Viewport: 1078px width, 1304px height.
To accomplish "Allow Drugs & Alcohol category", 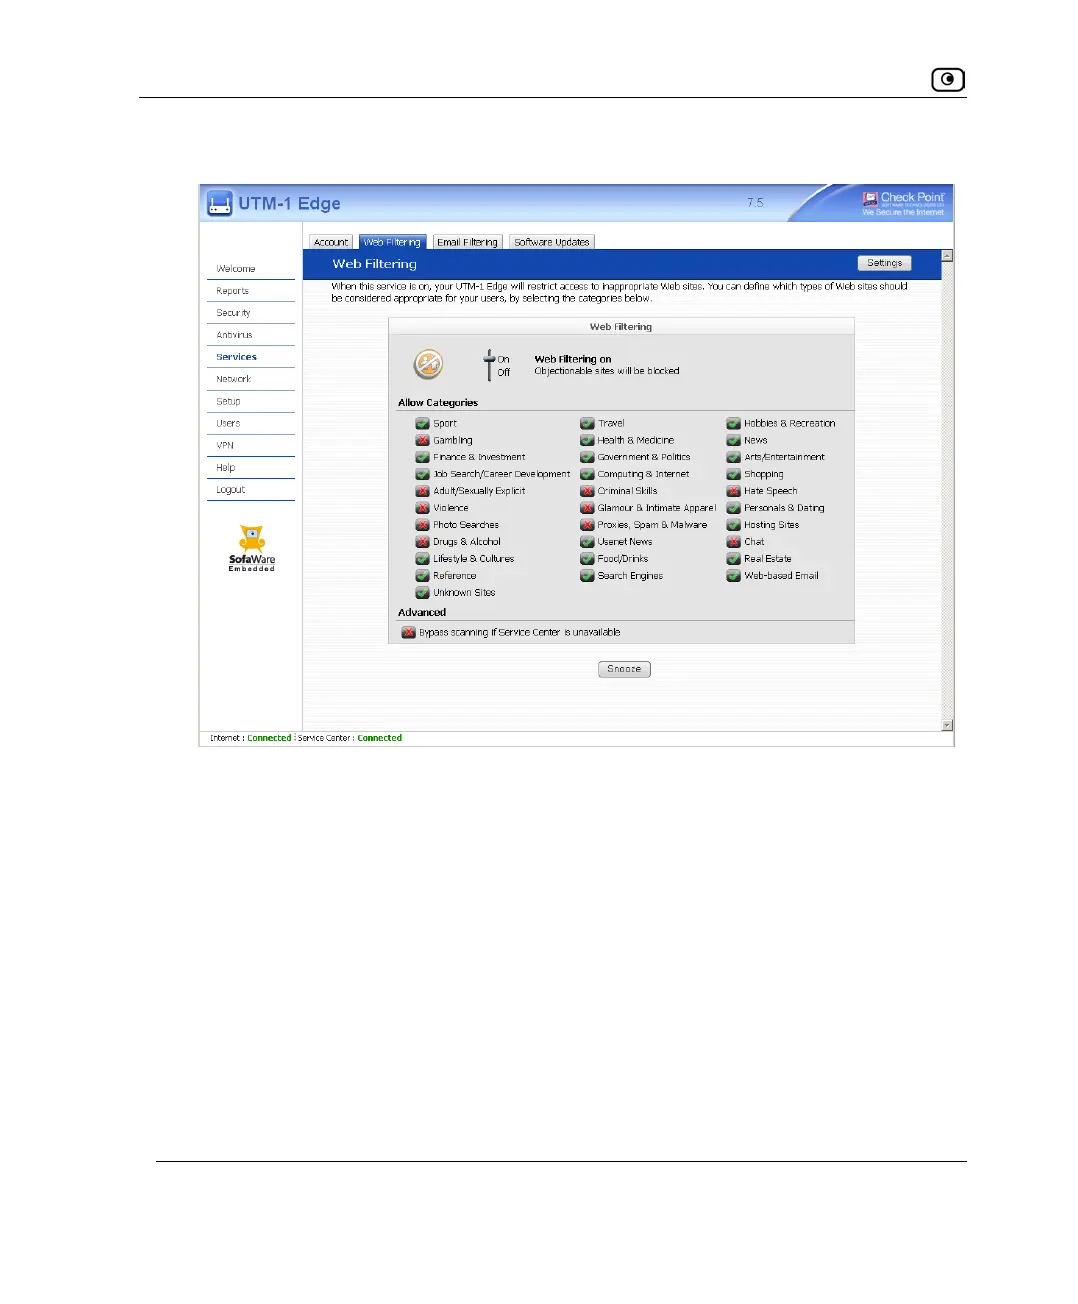I will pos(422,542).
